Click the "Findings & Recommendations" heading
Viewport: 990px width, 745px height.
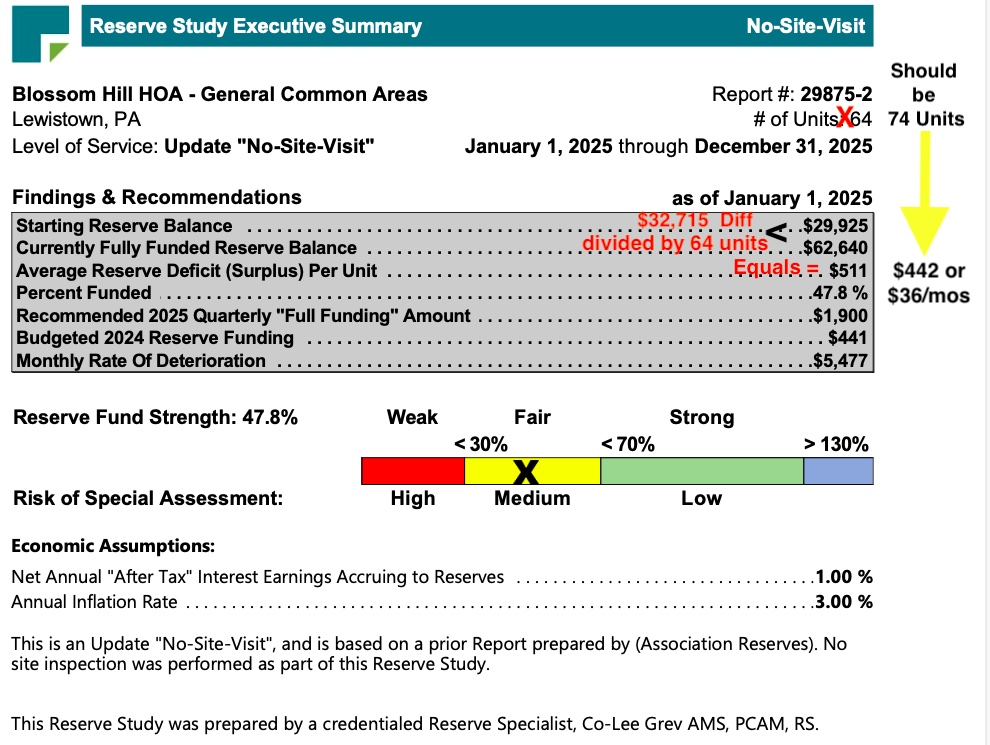click(157, 197)
